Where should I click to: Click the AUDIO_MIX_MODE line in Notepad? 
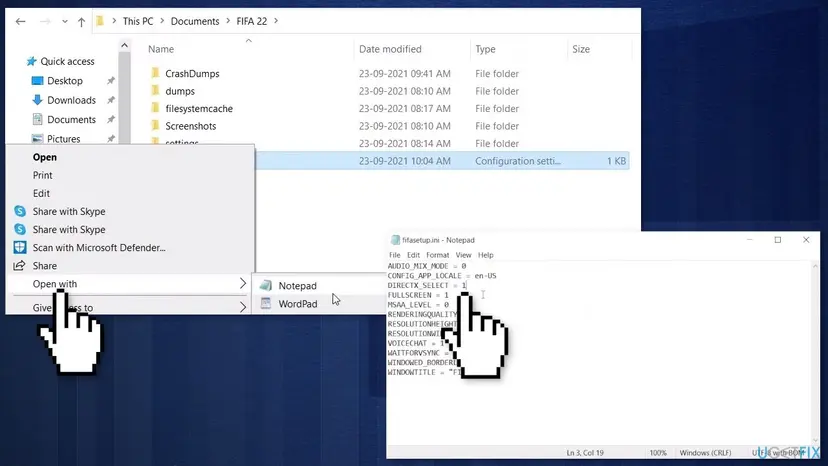[427, 266]
